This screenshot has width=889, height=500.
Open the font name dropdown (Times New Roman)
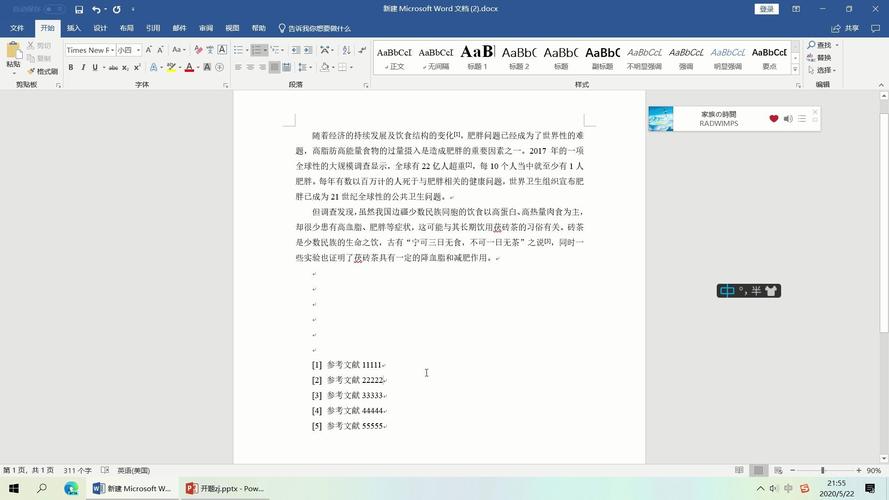[112, 50]
